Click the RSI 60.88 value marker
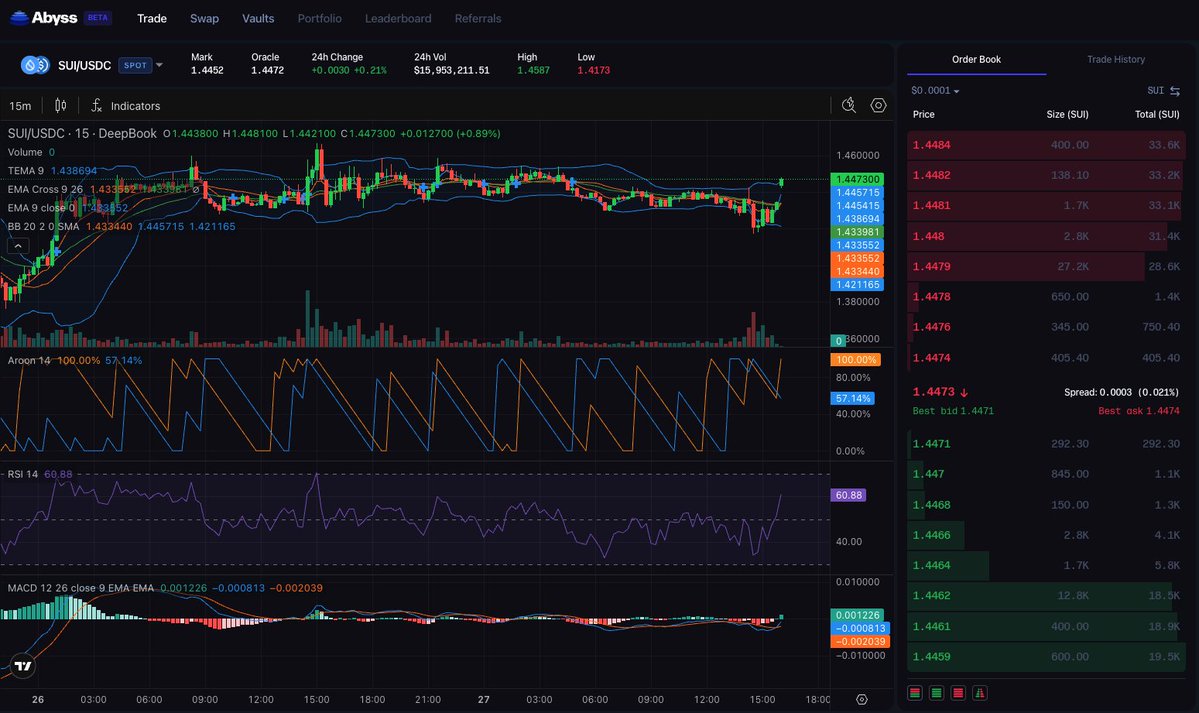Screen dimensions: 1199x713 click(848, 495)
